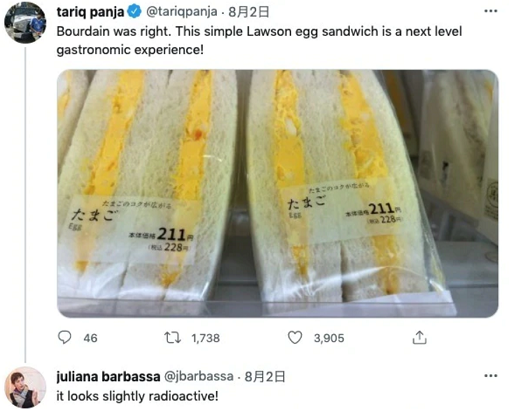
Task: Click tariq panja's verified badge
Action: click(135, 12)
